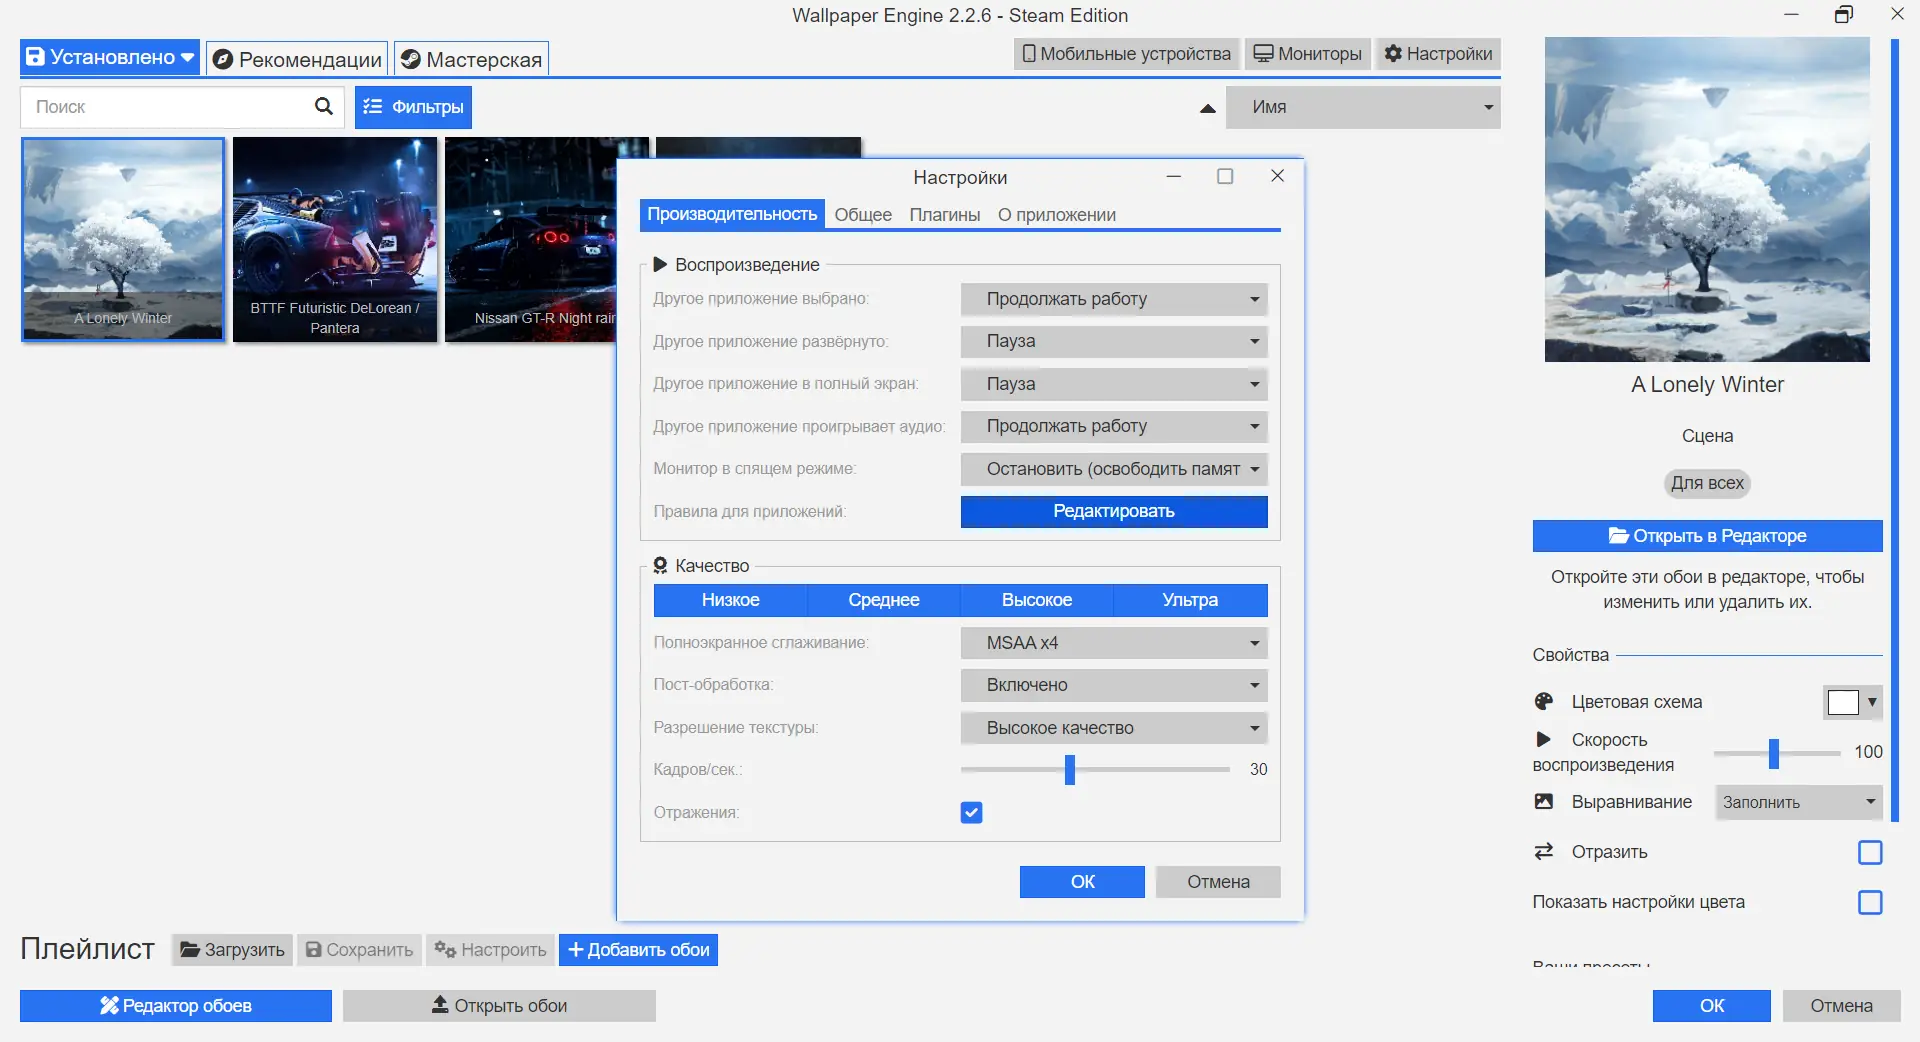Click the playback speed play icon
Image resolution: width=1920 pixels, height=1042 pixels.
tap(1544, 739)
